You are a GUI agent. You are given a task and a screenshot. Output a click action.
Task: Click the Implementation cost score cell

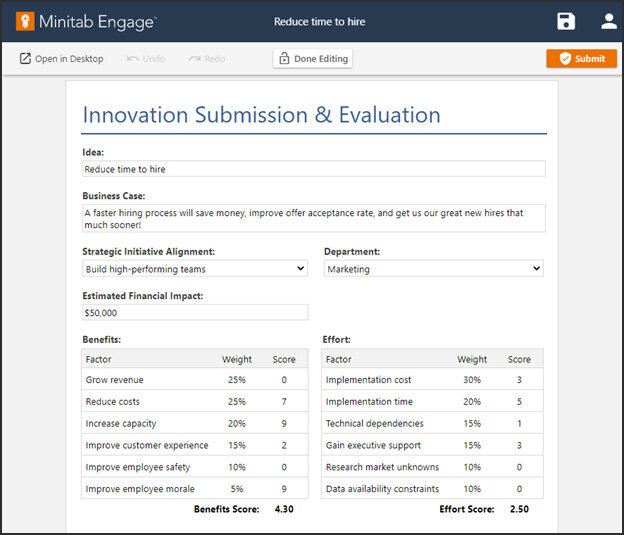click(519, 380)
